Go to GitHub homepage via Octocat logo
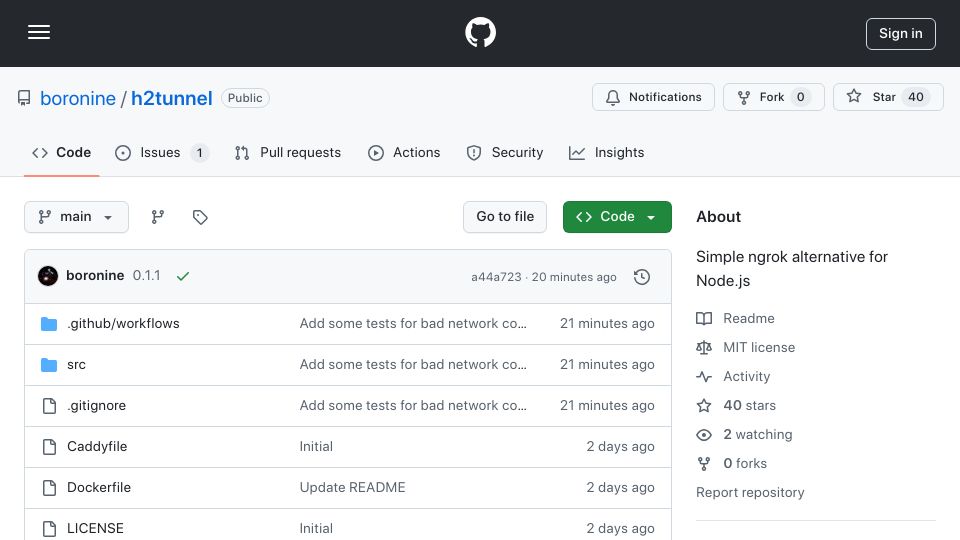This screenshot has width=960, height=540. click(x=480, y=32)
